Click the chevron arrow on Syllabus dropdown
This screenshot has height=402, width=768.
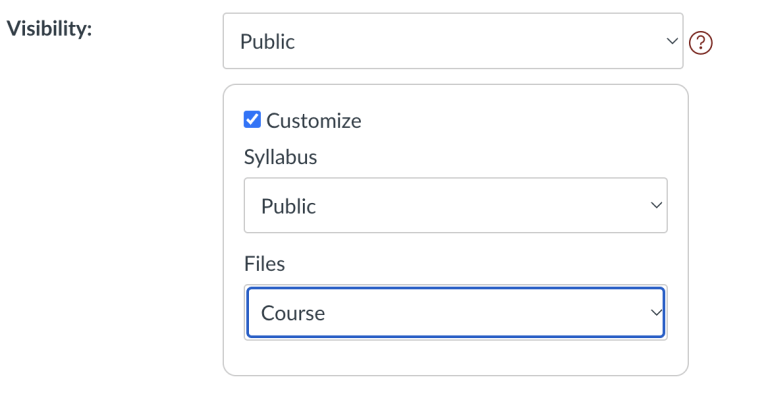click(656, 206)
